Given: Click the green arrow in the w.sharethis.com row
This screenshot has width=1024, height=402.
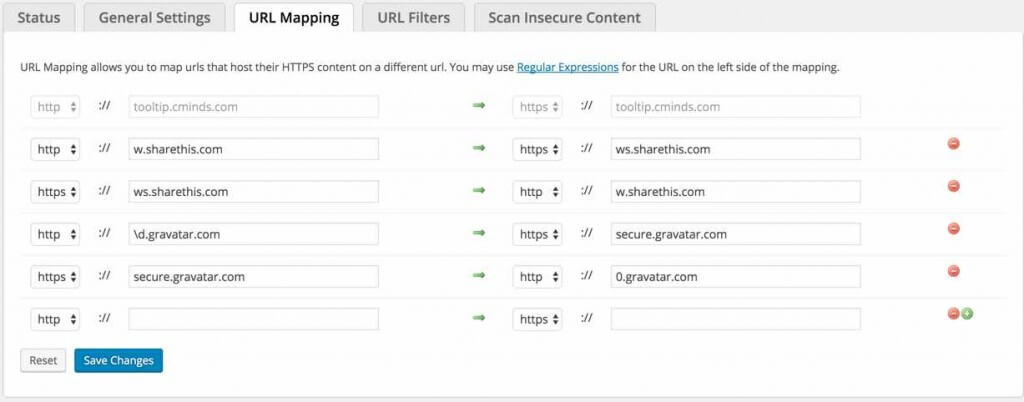Looking at the screenshot, I should 479,148.
